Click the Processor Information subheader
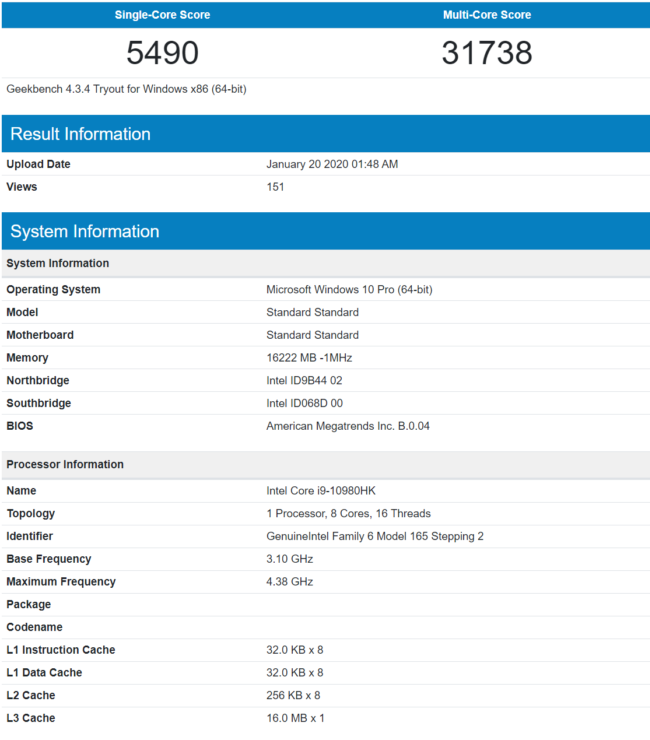 coord(65,464)
